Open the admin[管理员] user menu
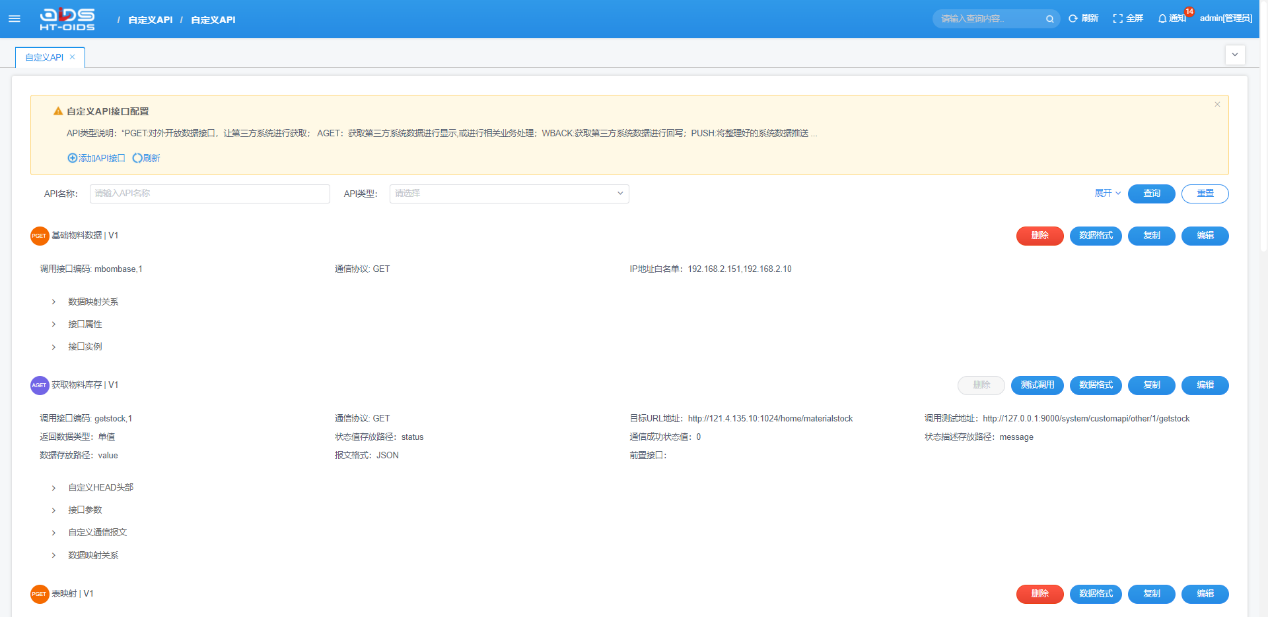 point(1225,19)
